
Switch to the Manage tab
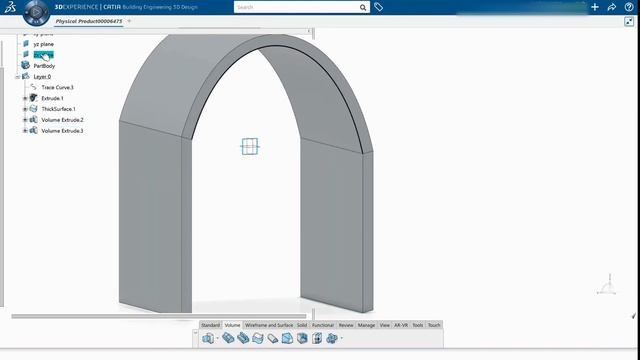[366, 325]
